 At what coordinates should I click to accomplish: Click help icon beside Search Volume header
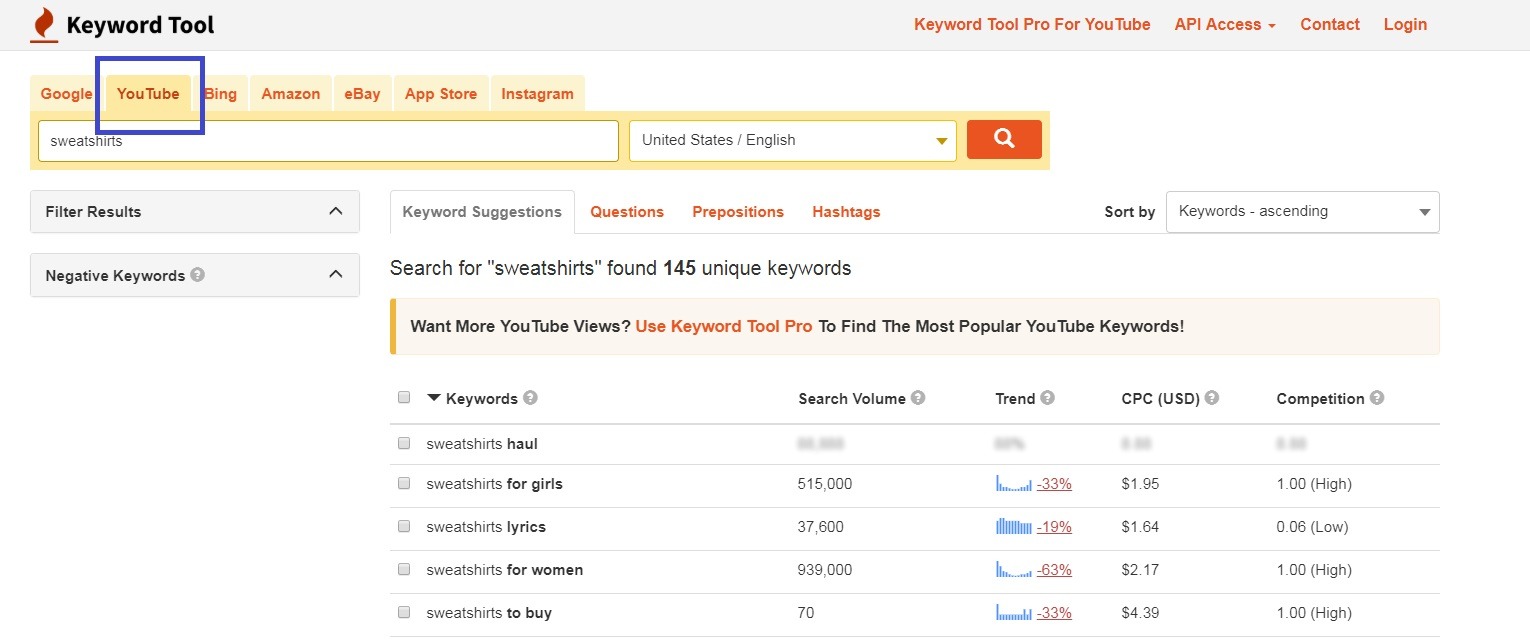(918, 397)
